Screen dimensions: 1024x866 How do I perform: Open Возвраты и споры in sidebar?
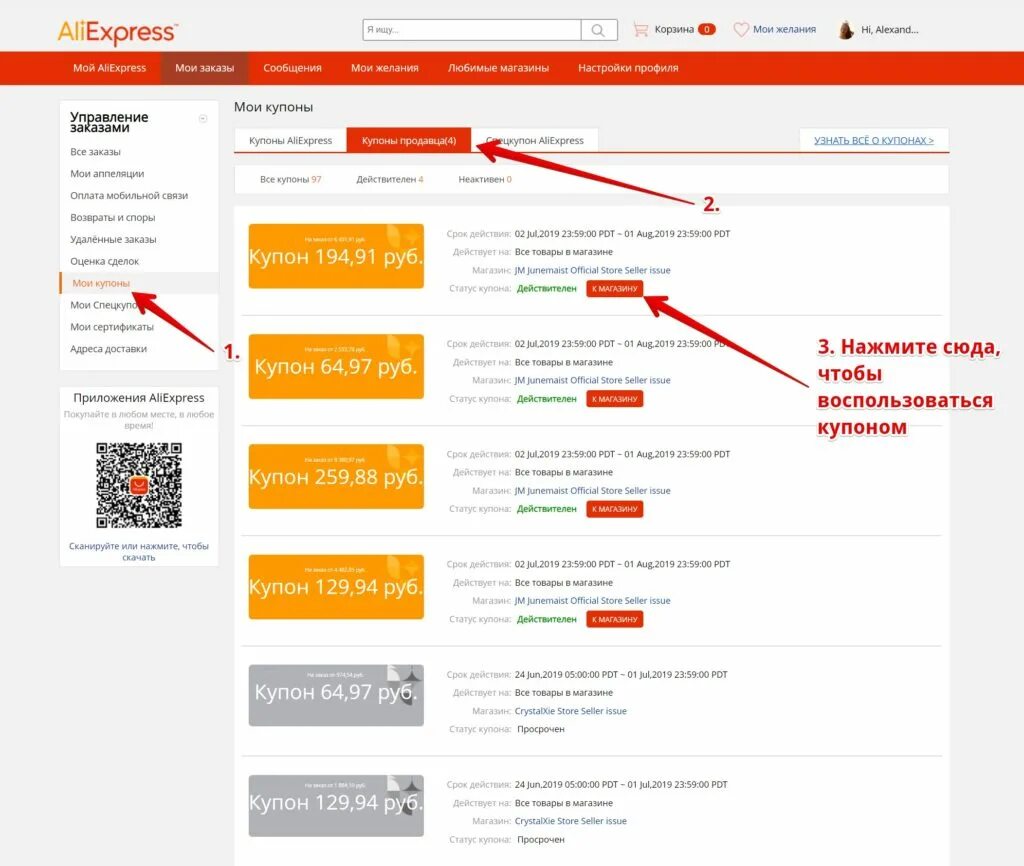(x=113, y=217)
